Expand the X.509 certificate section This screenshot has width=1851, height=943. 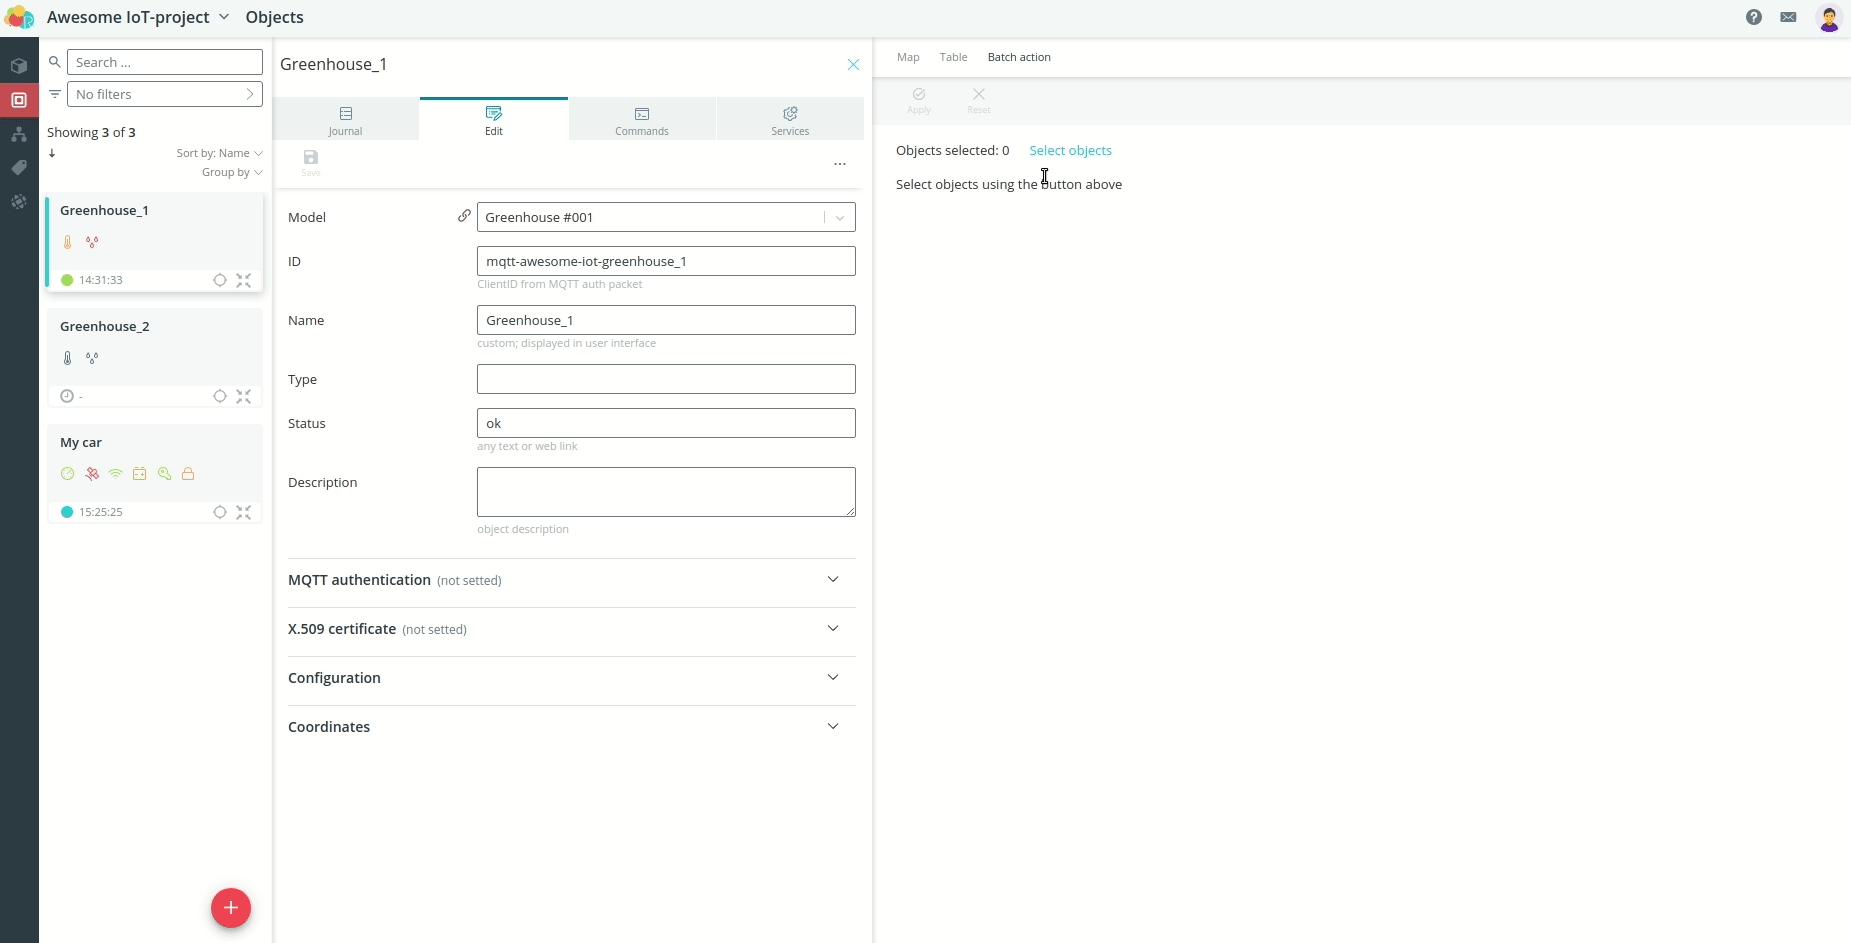572,629
